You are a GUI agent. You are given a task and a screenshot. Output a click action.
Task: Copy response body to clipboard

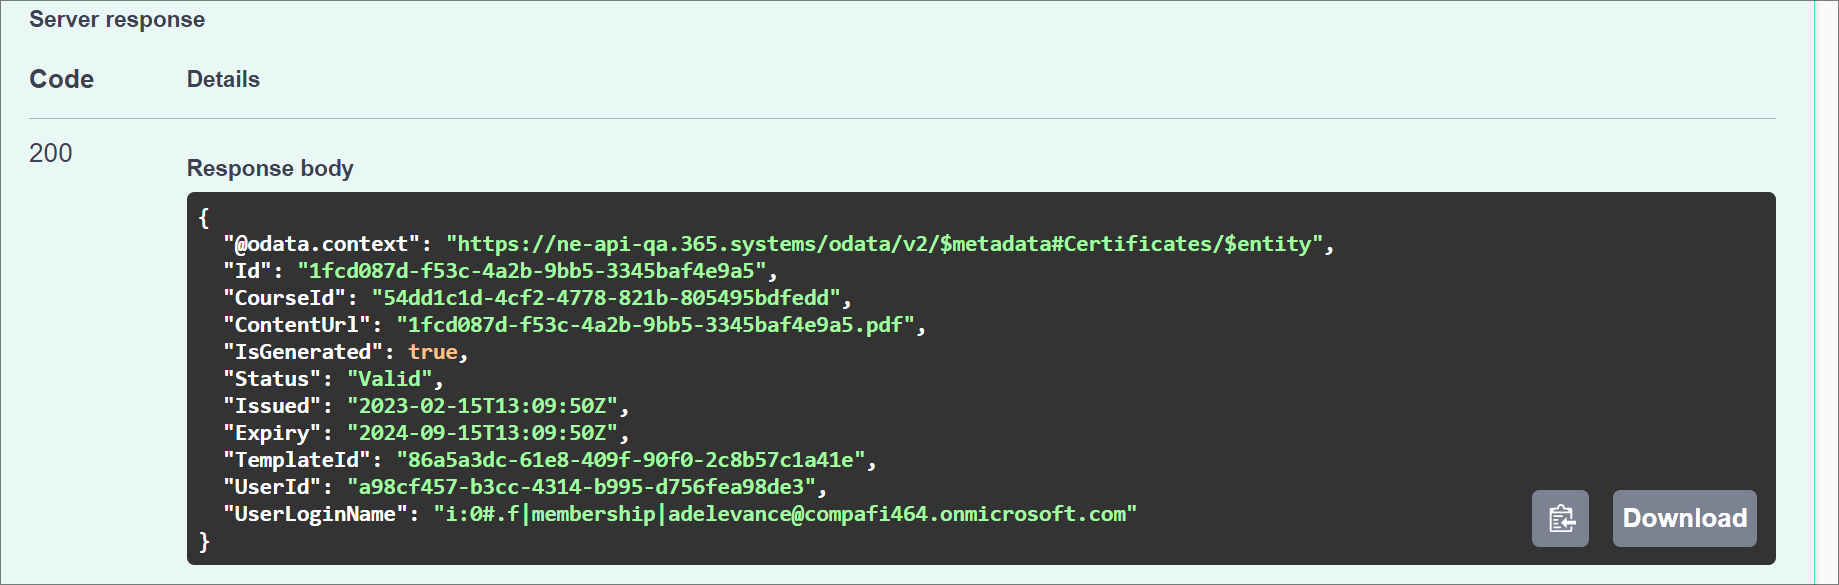[x=1560, y=518]
